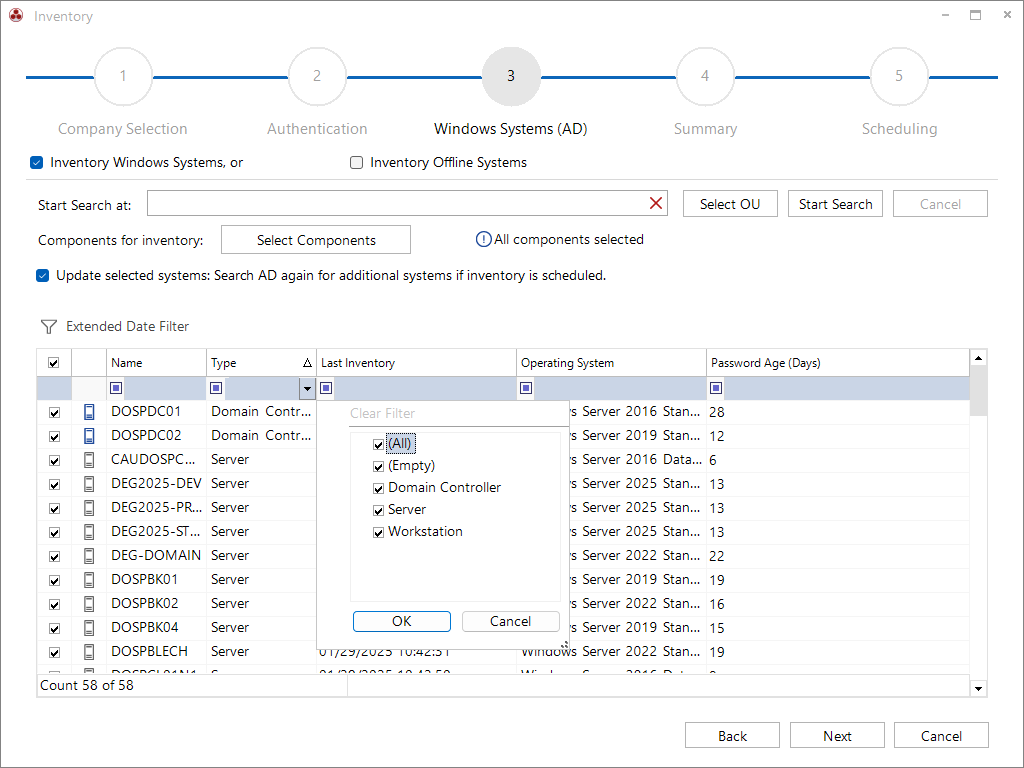Click the grid vertical scrollbar thumb

[978, 391]
